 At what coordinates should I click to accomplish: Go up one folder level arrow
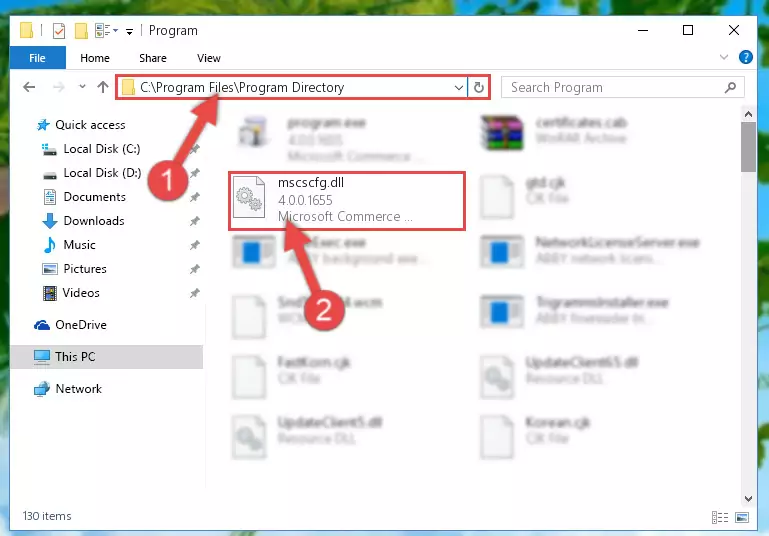point(103,87)
